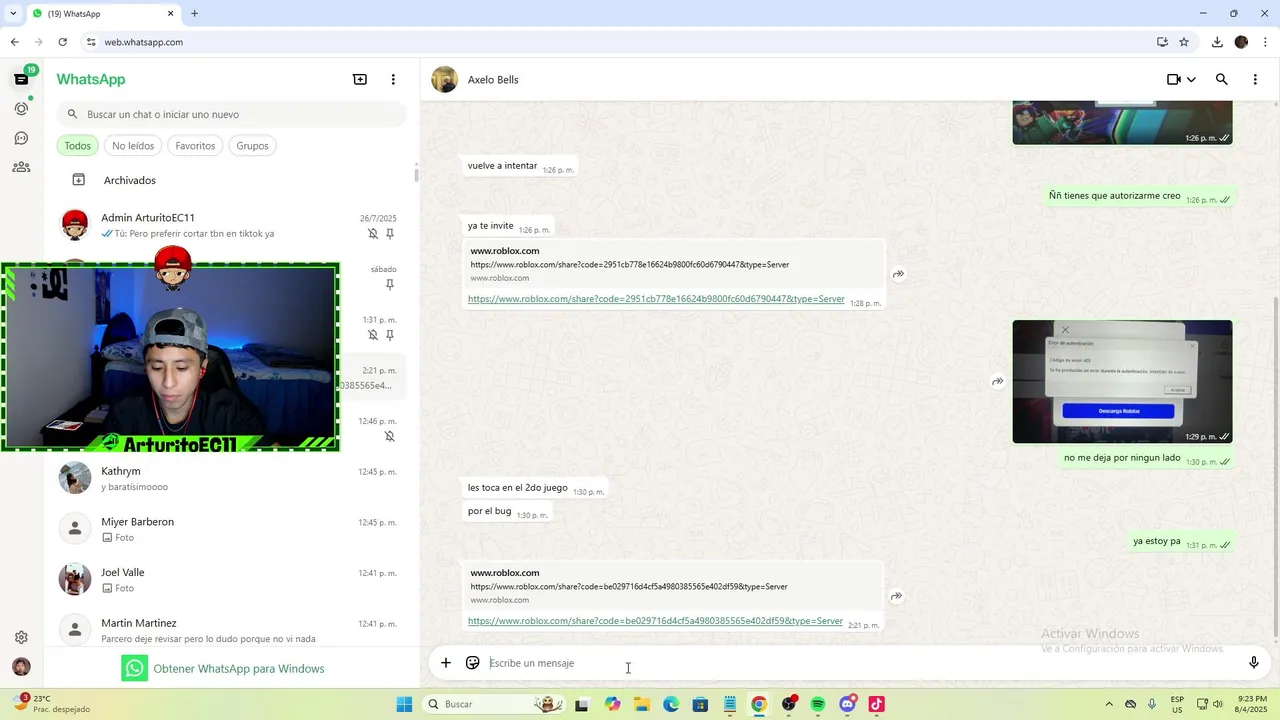Expand the Chrome tab search dropdown
The height and width of the screenshot is (720, 1280).
coord(12,14)
